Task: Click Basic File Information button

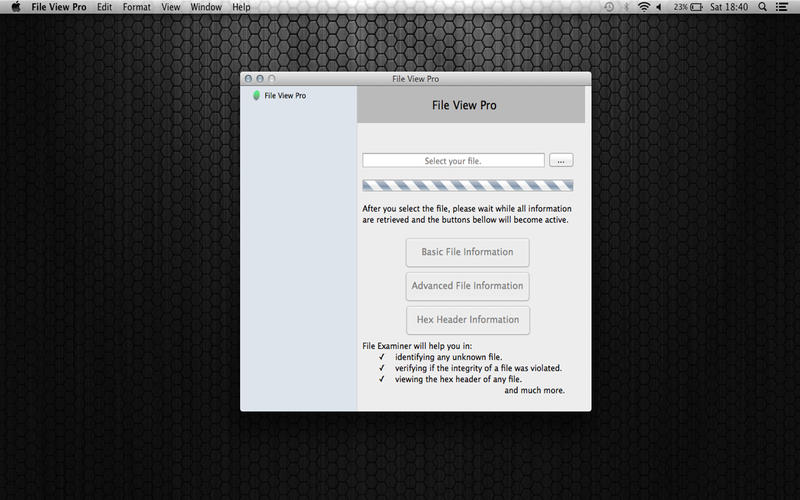Action: [467, 252]
